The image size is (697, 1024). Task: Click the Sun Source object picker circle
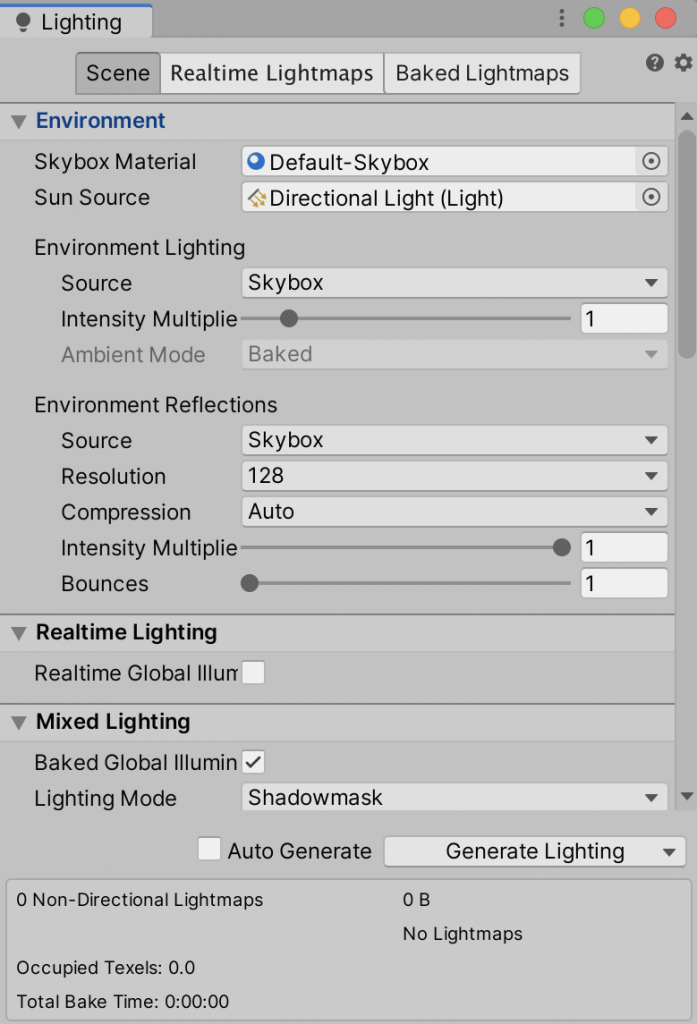(x=651, y=198)
